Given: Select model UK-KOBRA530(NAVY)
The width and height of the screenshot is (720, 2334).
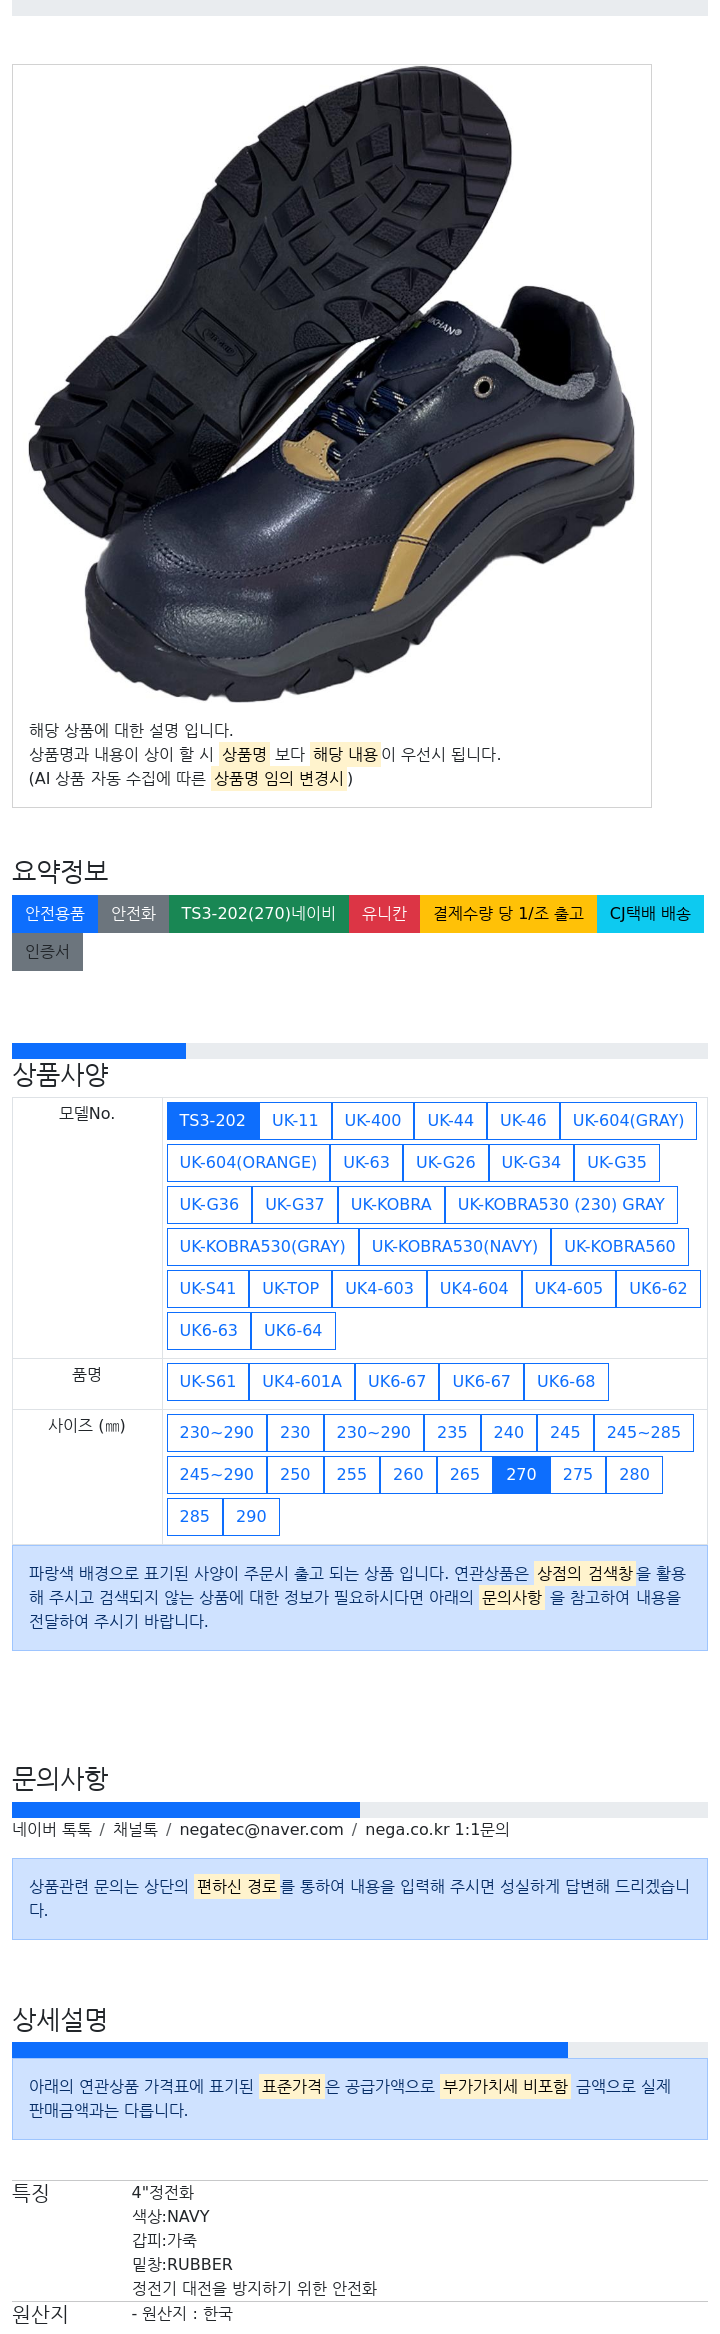Looking at the screenshot, I should click(455, 1247).
